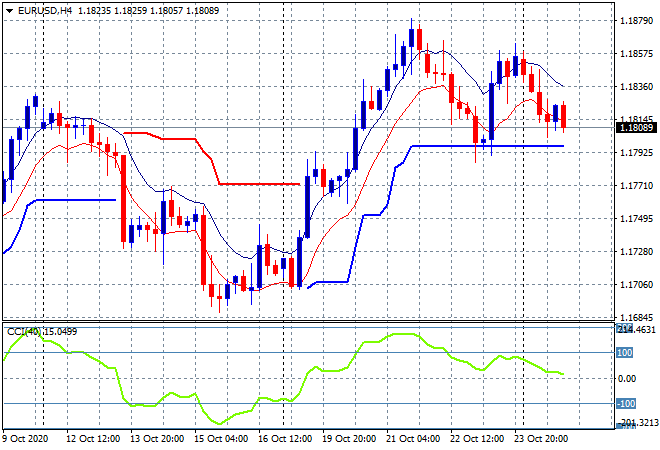660x450 pixels.
Task: Click the EURUSD,H4 chart title
Action: (x=45, y=11)
